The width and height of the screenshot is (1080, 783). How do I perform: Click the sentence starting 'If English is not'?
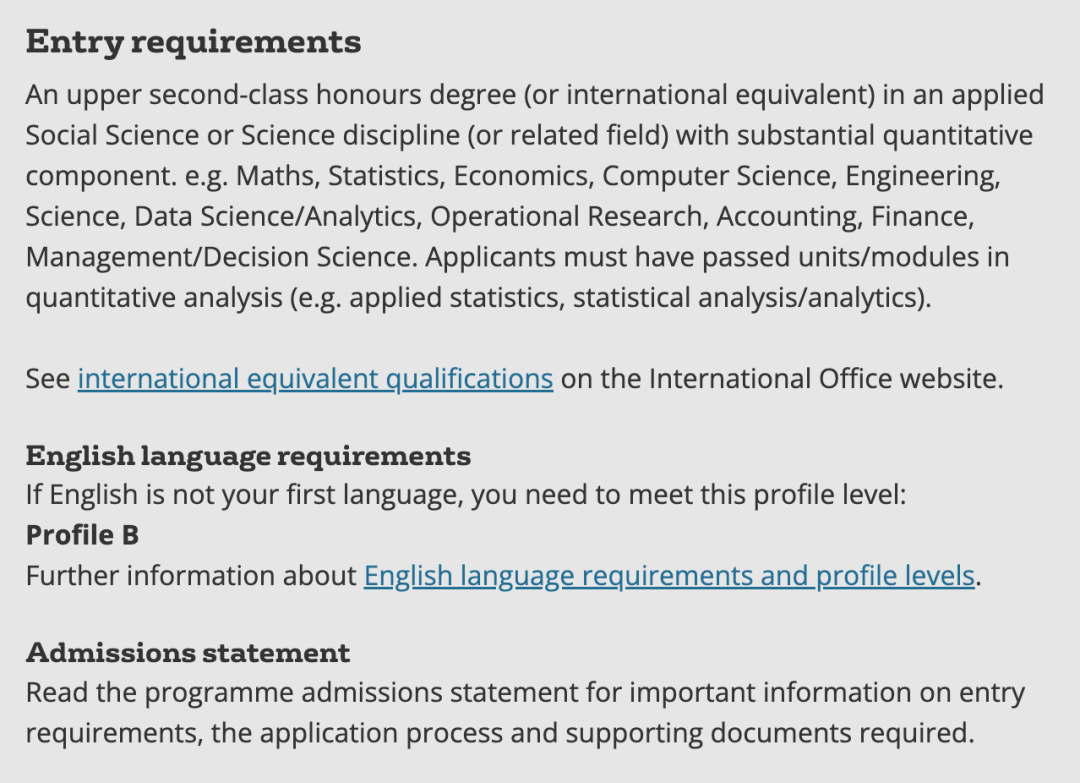pos(465,495)
